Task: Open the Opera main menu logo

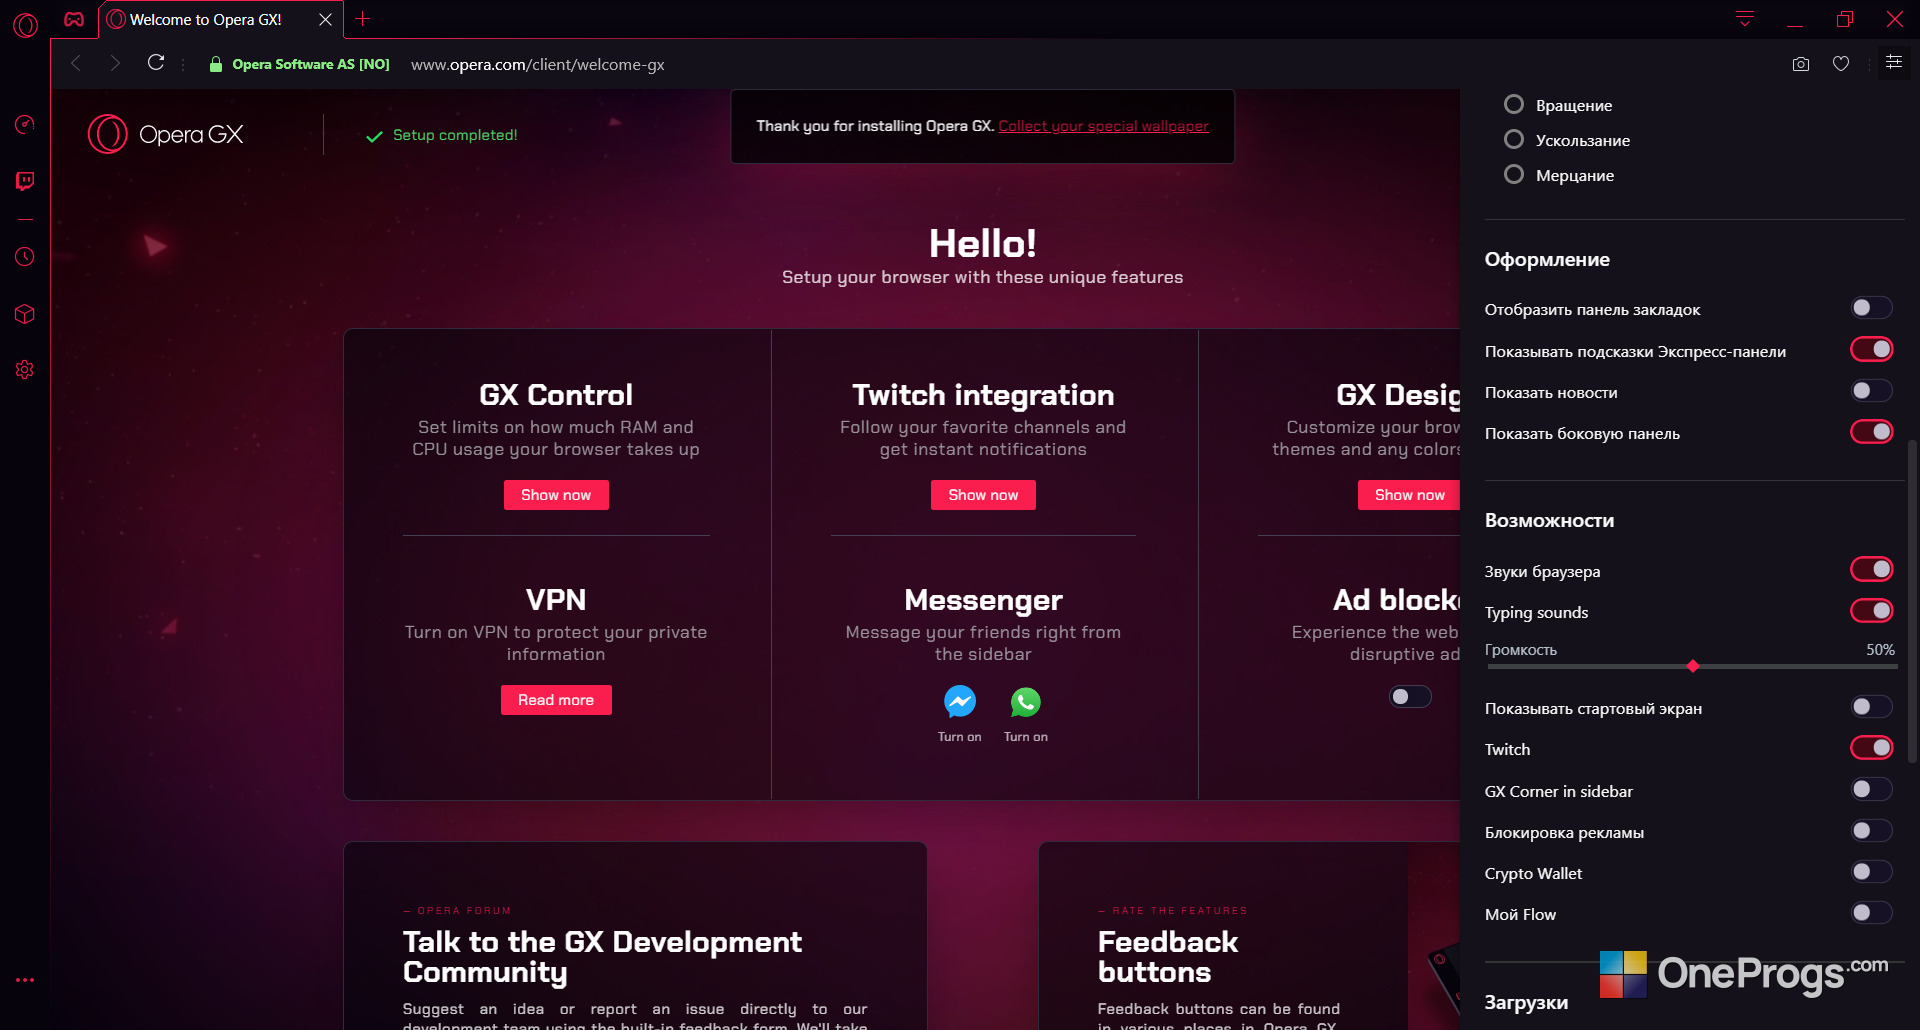Action: point(25,24)
